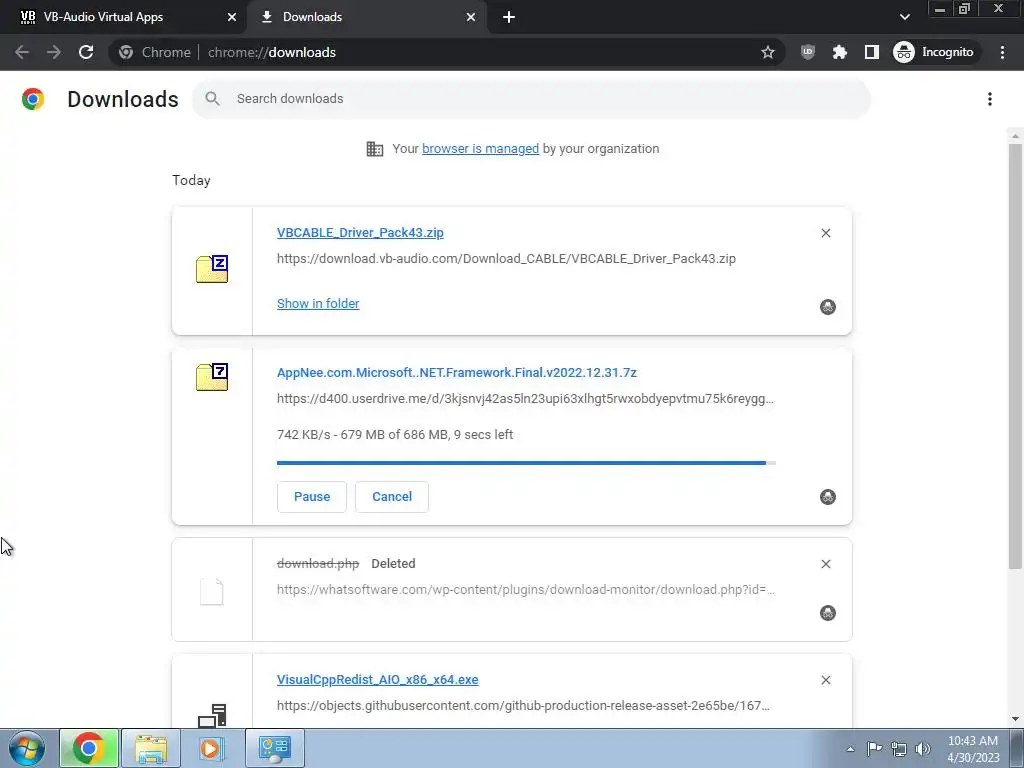Viewport: 1024px width, 768px height.
Task: Click the search magnifier icon
Action: [x=212, y=99]
